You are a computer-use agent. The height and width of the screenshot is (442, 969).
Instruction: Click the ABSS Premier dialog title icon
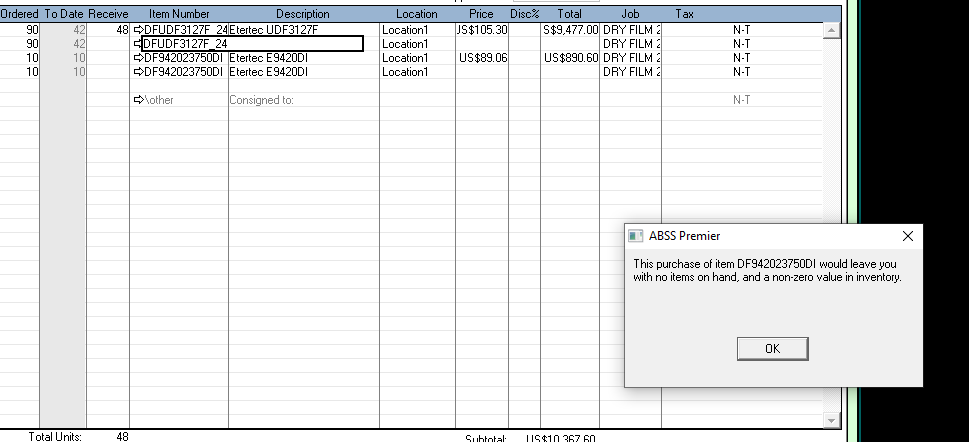tap(635, 236)
